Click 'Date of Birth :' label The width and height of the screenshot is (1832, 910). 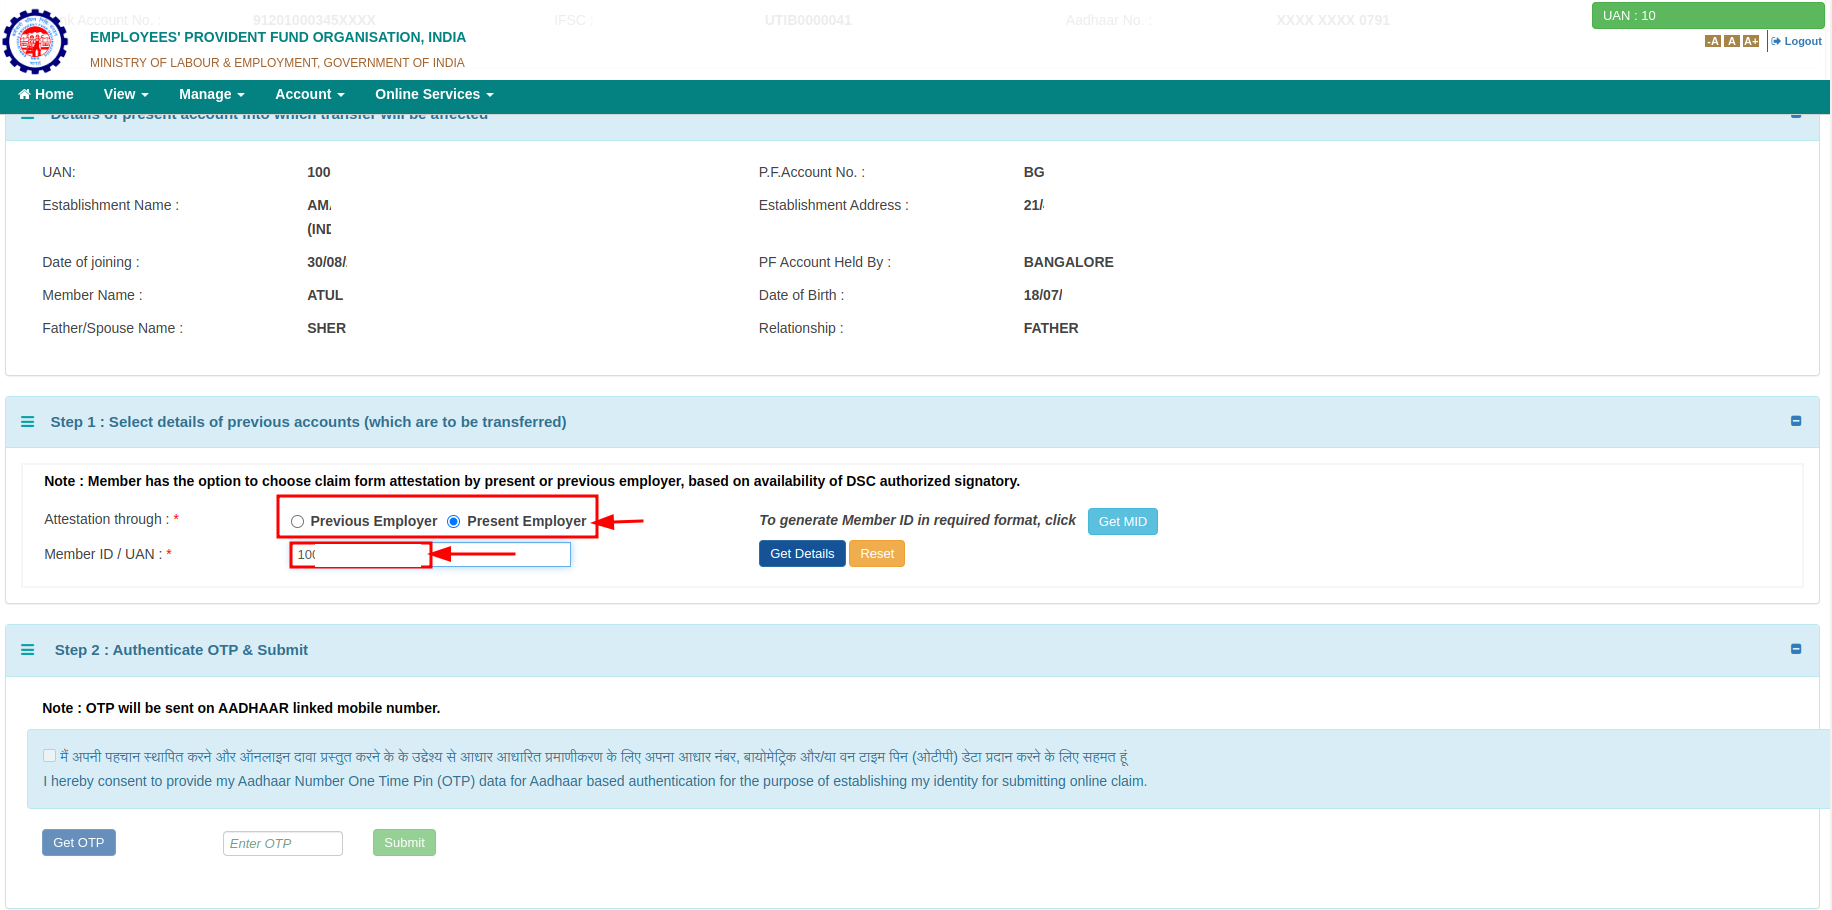(x=801, y=295)
